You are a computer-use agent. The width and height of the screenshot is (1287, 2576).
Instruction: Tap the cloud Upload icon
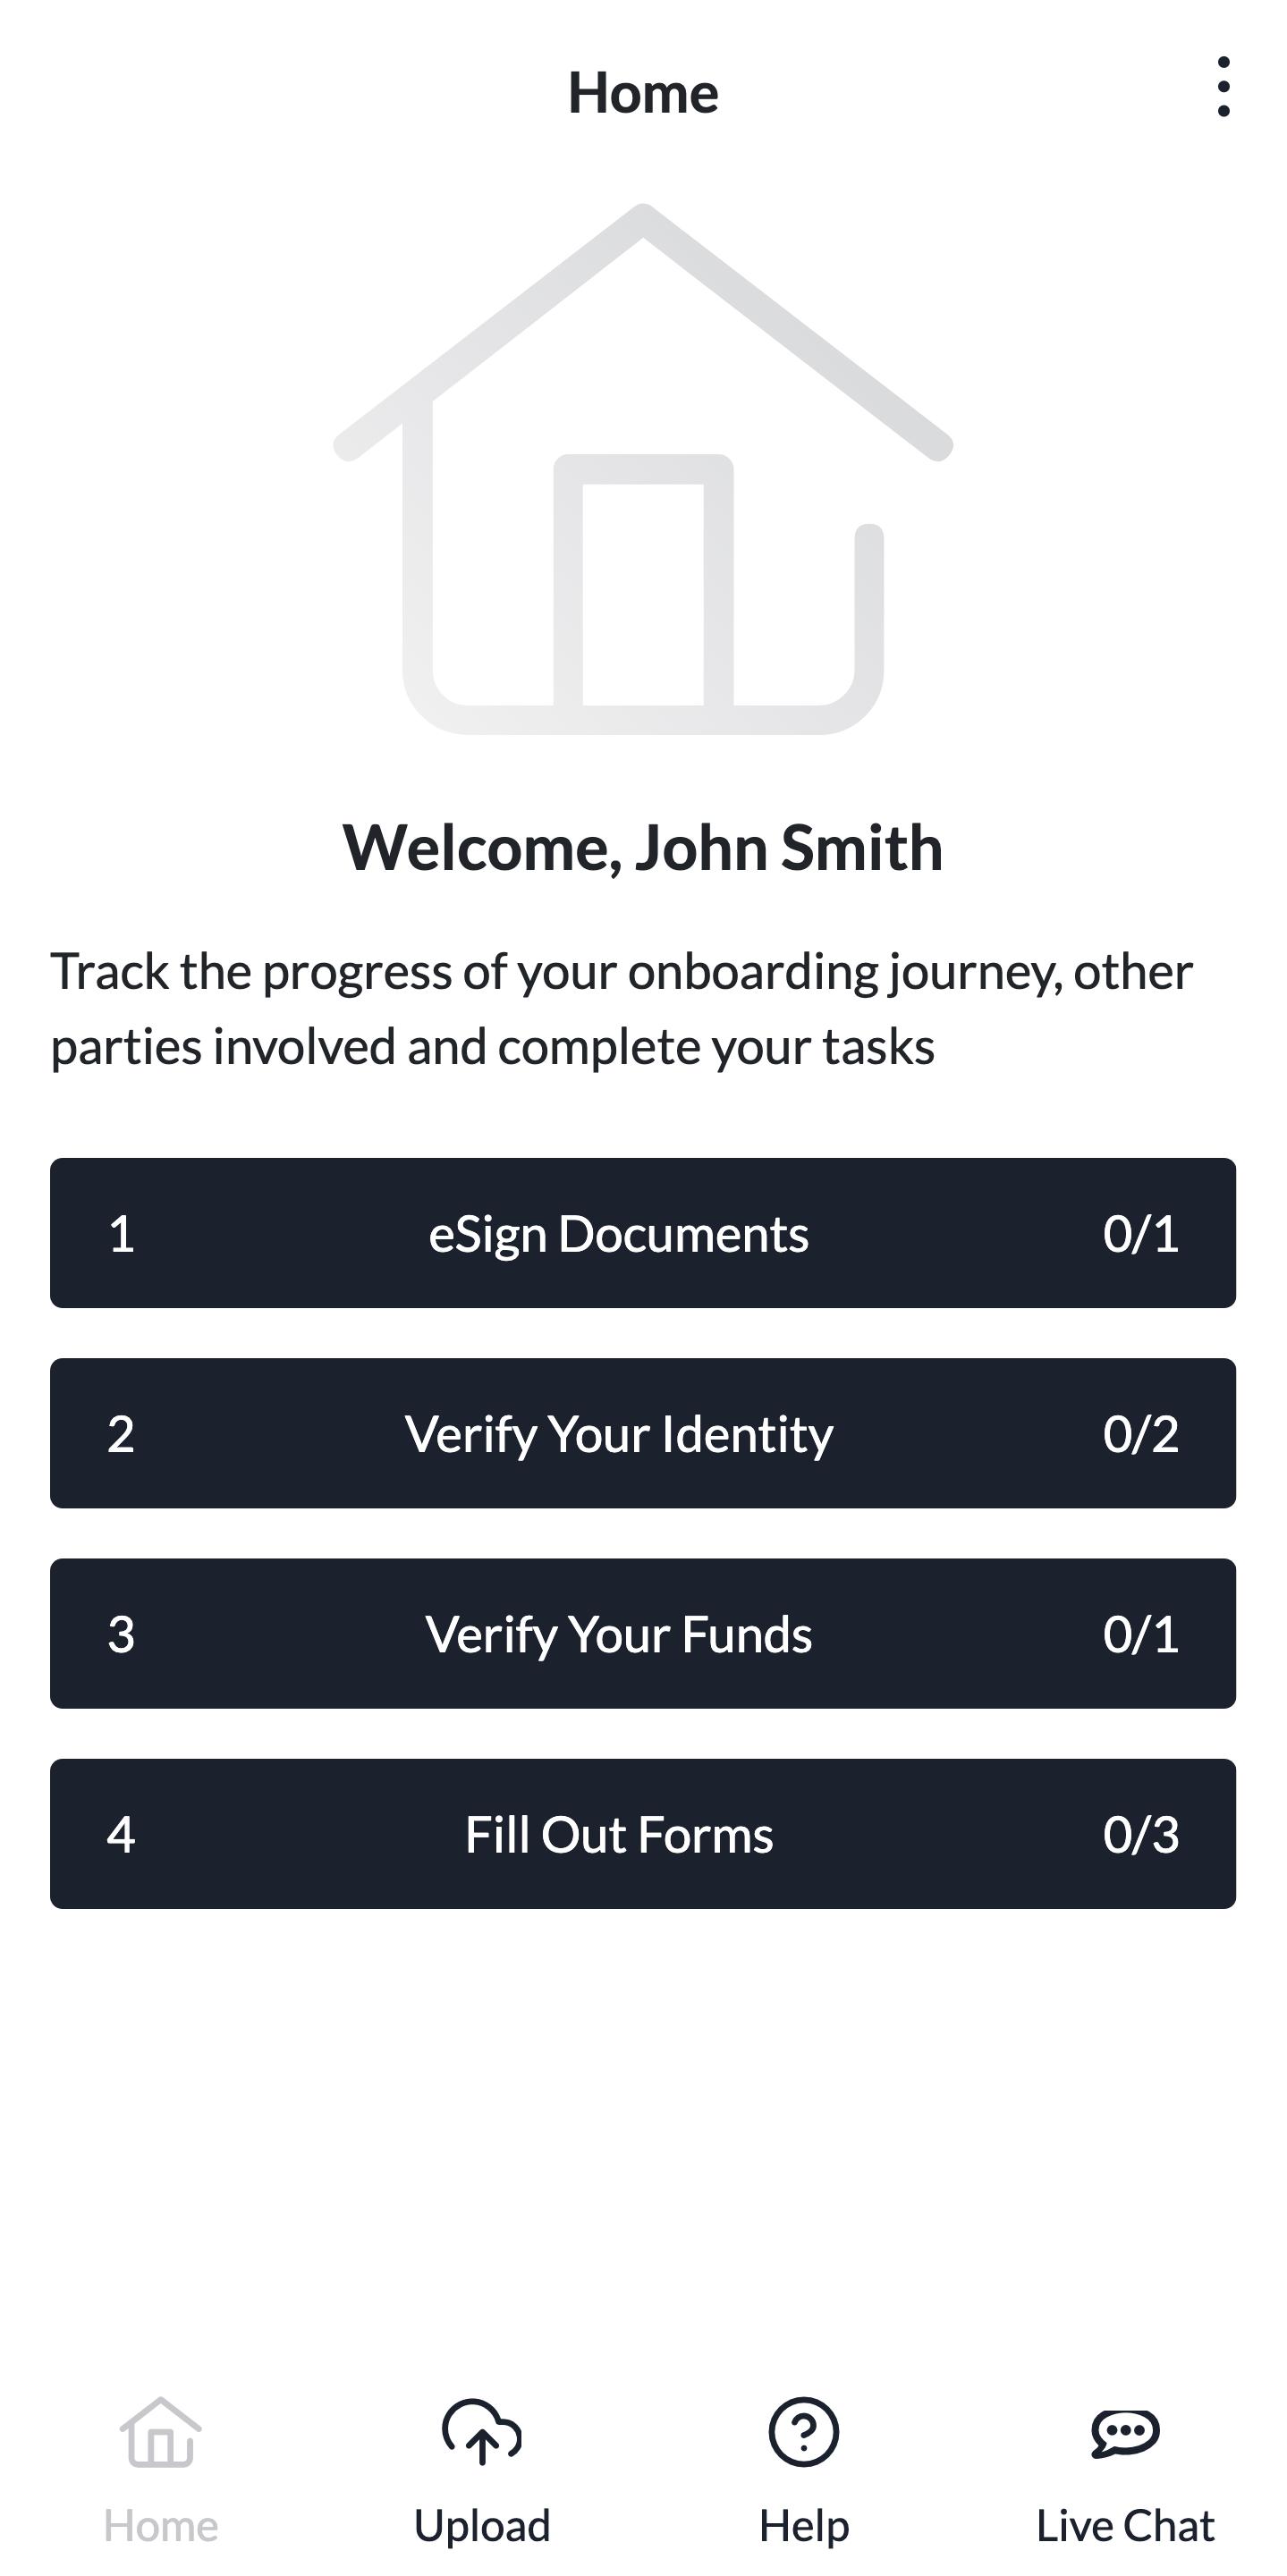coord(482,2431)
